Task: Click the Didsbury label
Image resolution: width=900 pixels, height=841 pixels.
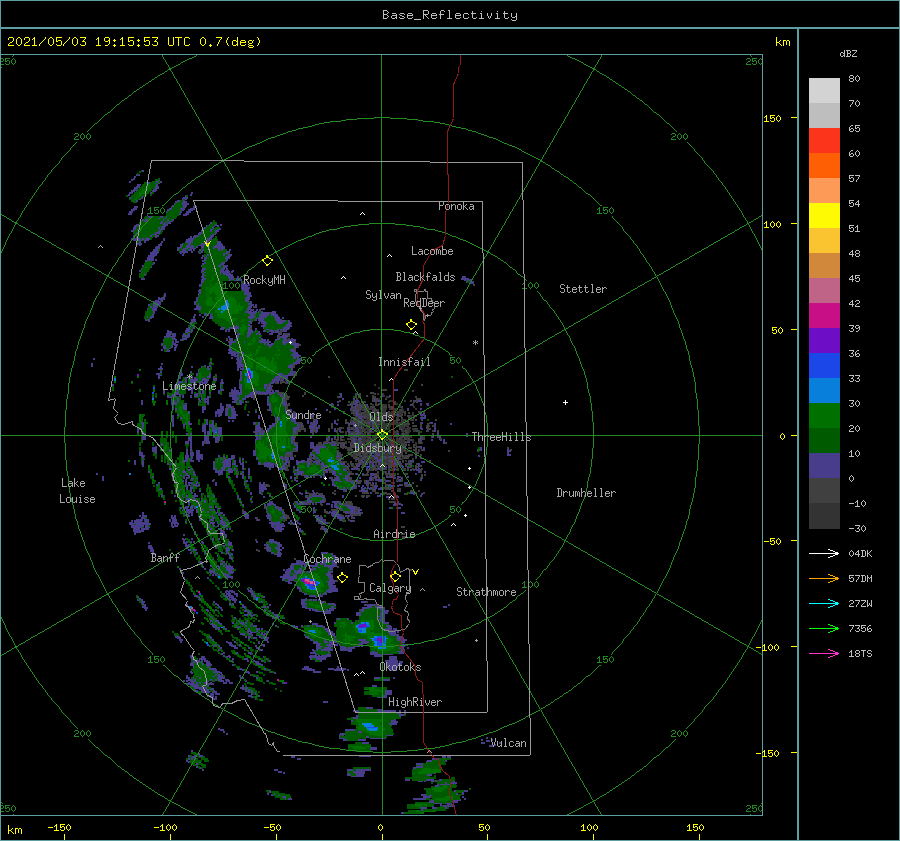Action: tap(378, 448)
